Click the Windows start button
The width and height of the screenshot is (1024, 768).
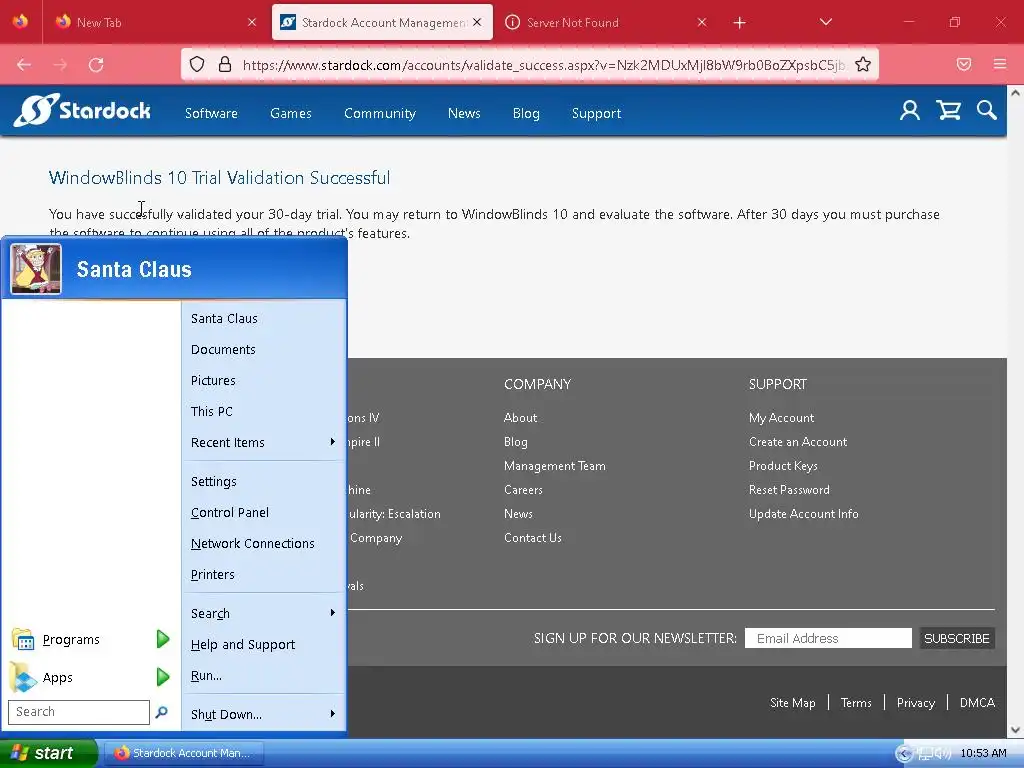(48, 753)
